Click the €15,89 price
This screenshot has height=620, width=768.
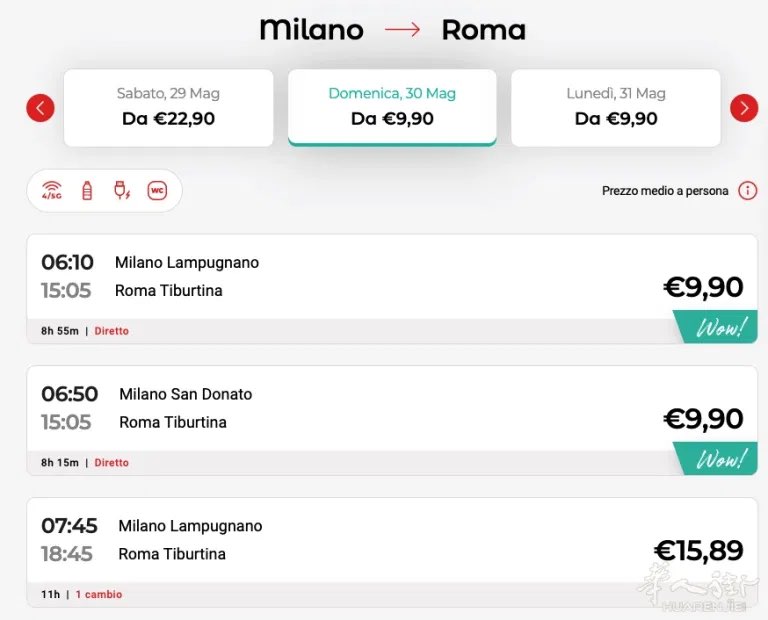[698, 551]
